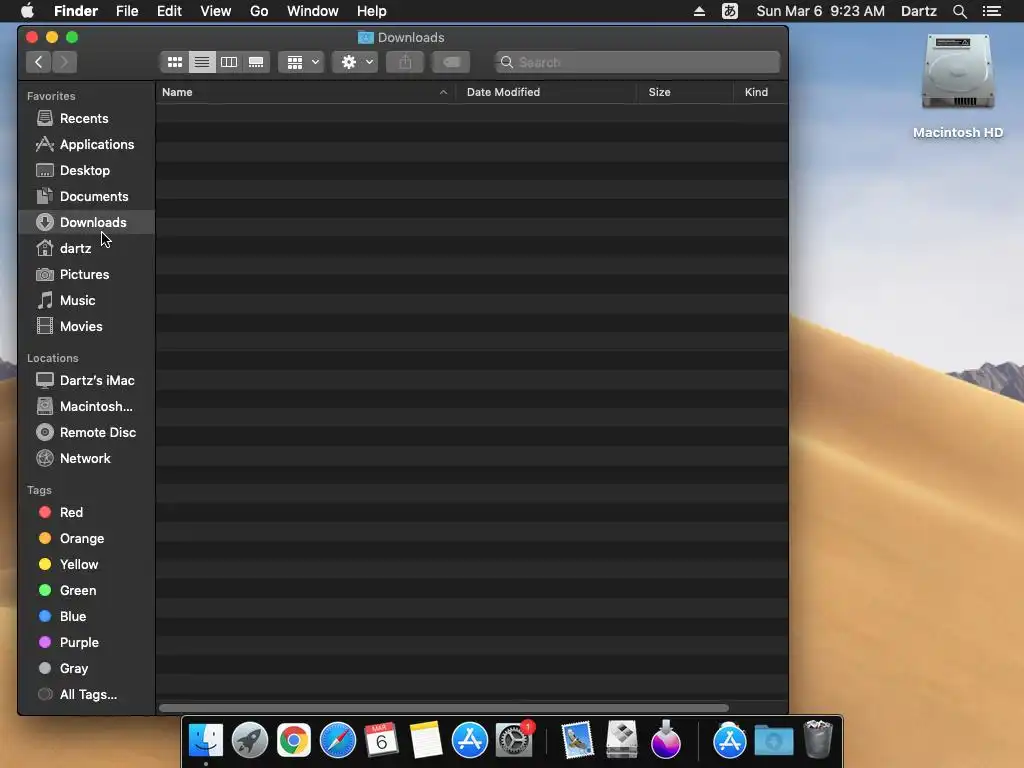Open Movies in sidebar
The width and height of the screenshot is (1024, 768).
(x=86, y=327)
